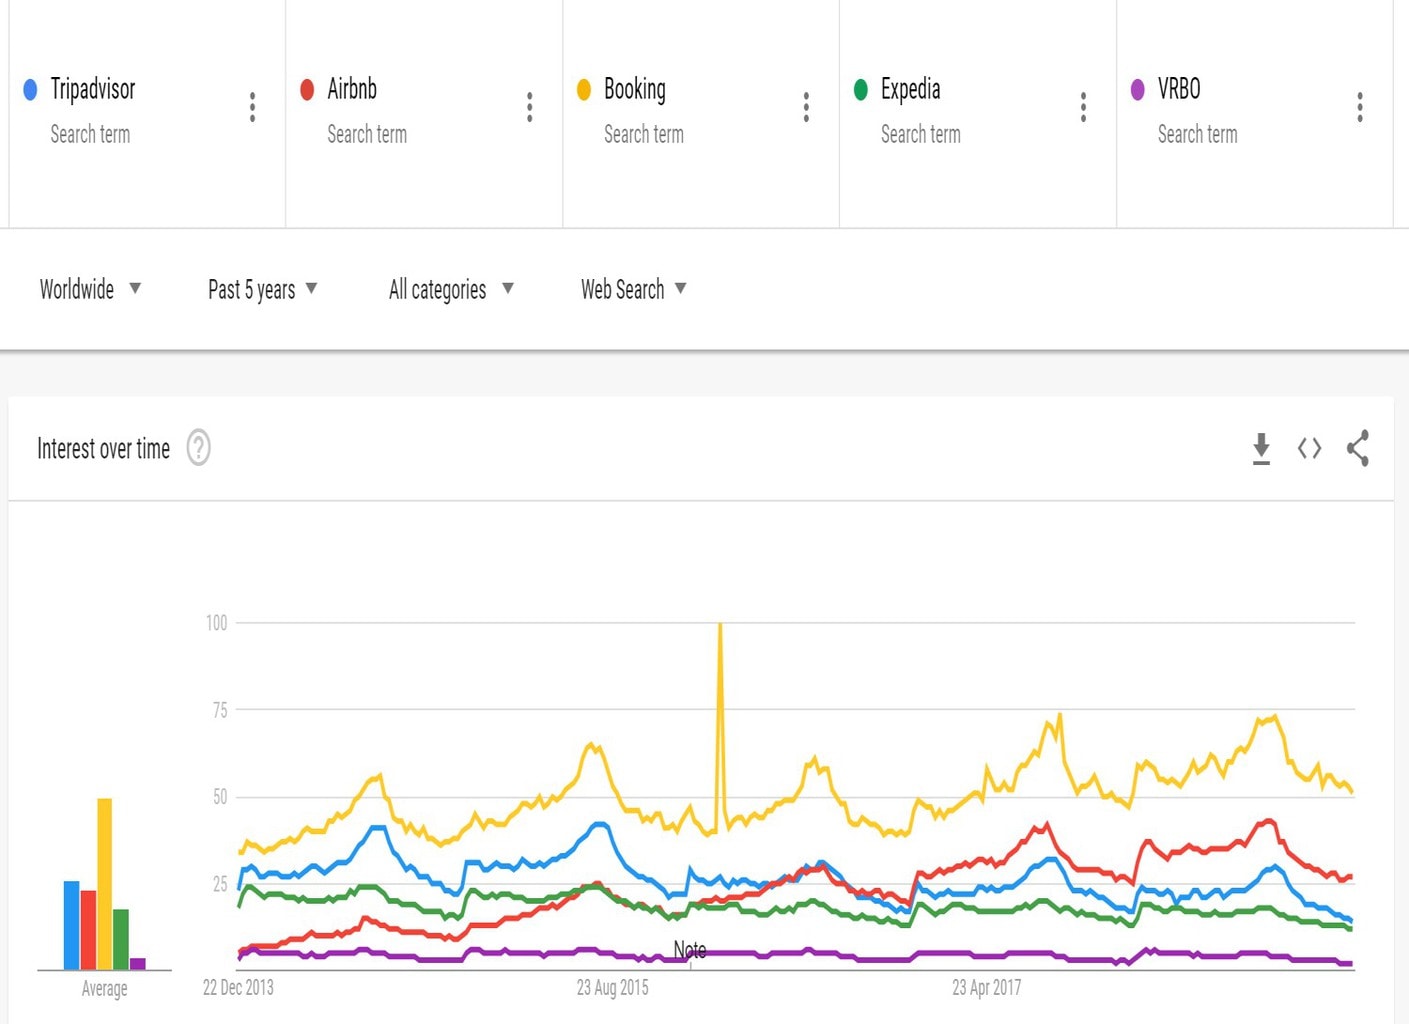The width and height of the screenshot is (1409, 1024).
Task: Open help for Interest over time
Action: (x=199, y=448)
